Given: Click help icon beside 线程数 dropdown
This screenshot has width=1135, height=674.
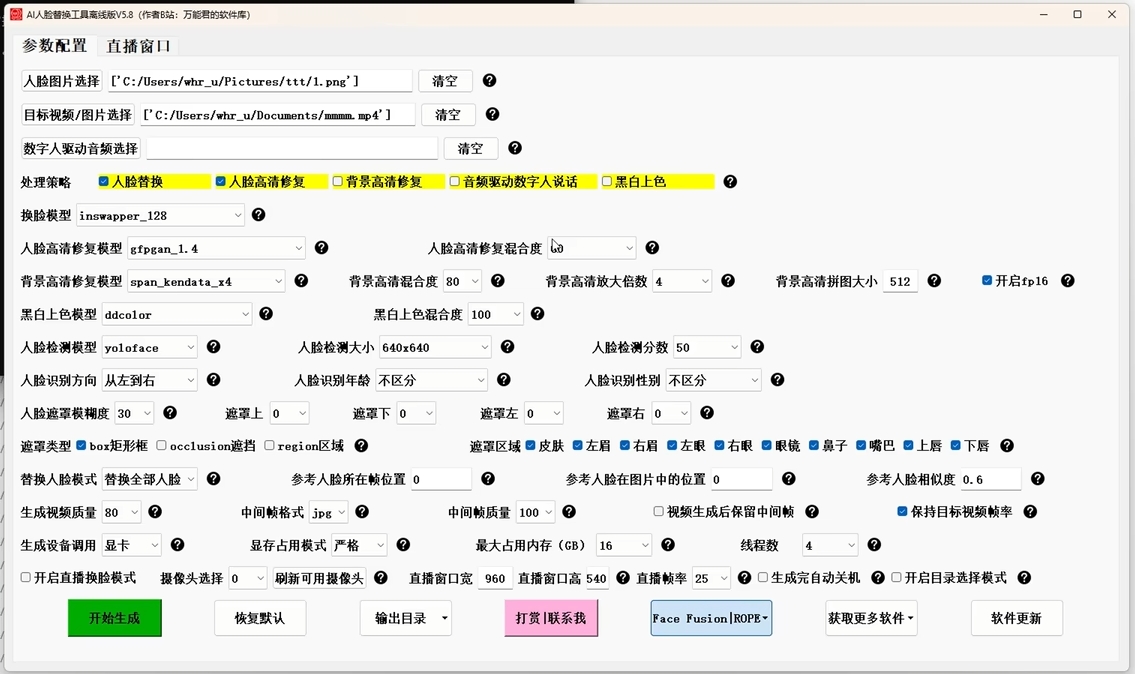Looking at the screenshot, I should coord(874,545).
